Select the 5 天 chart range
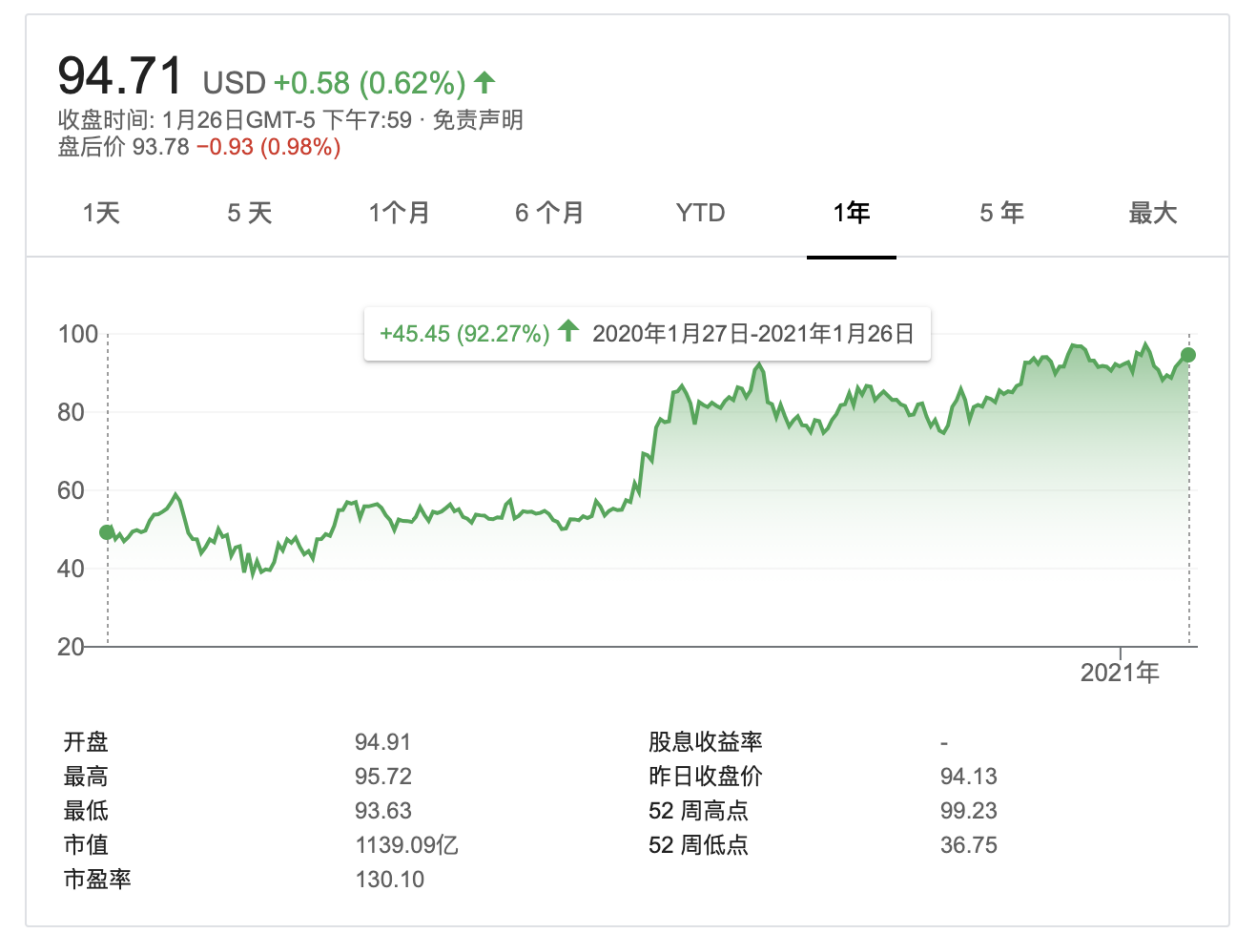This screenshot has width=1236, height=933. tap(249, 212)
